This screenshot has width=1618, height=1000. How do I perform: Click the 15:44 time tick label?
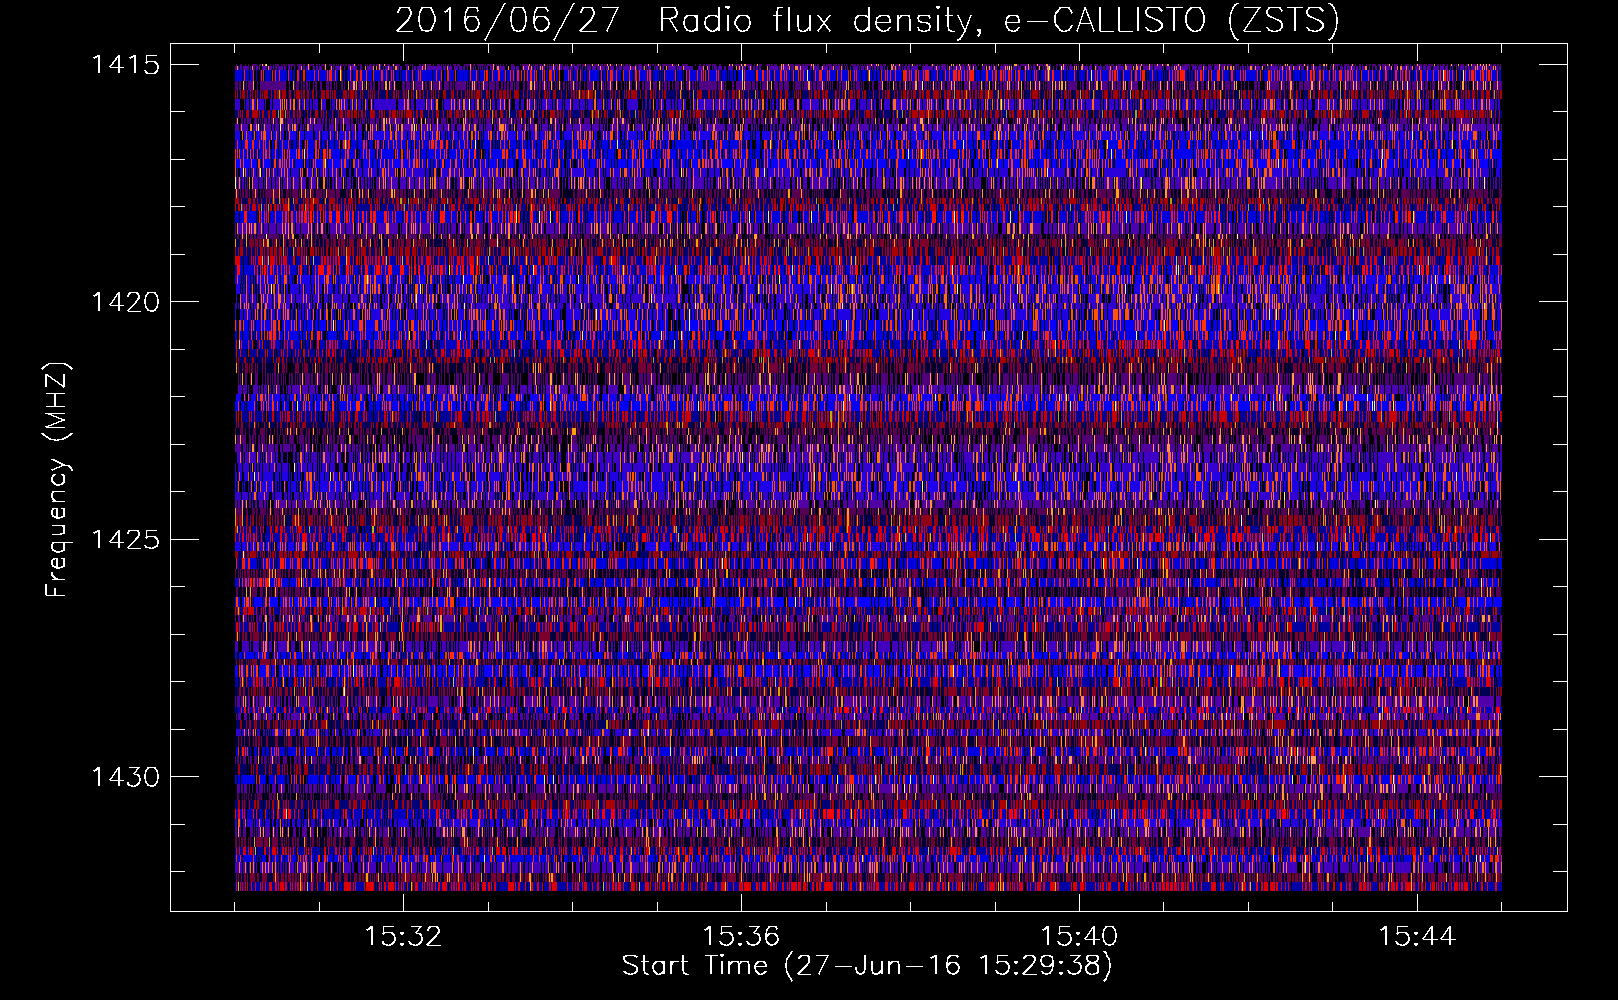pos(1417,937)
